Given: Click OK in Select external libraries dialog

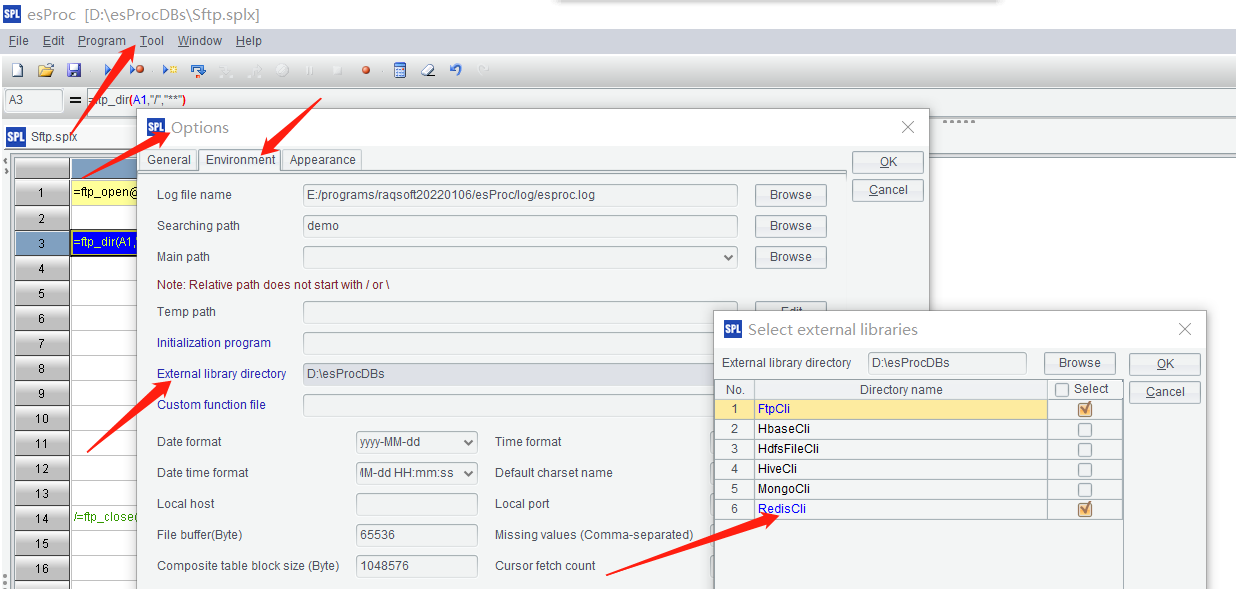Looking at the screenshot, I should tap(1165, 364).
